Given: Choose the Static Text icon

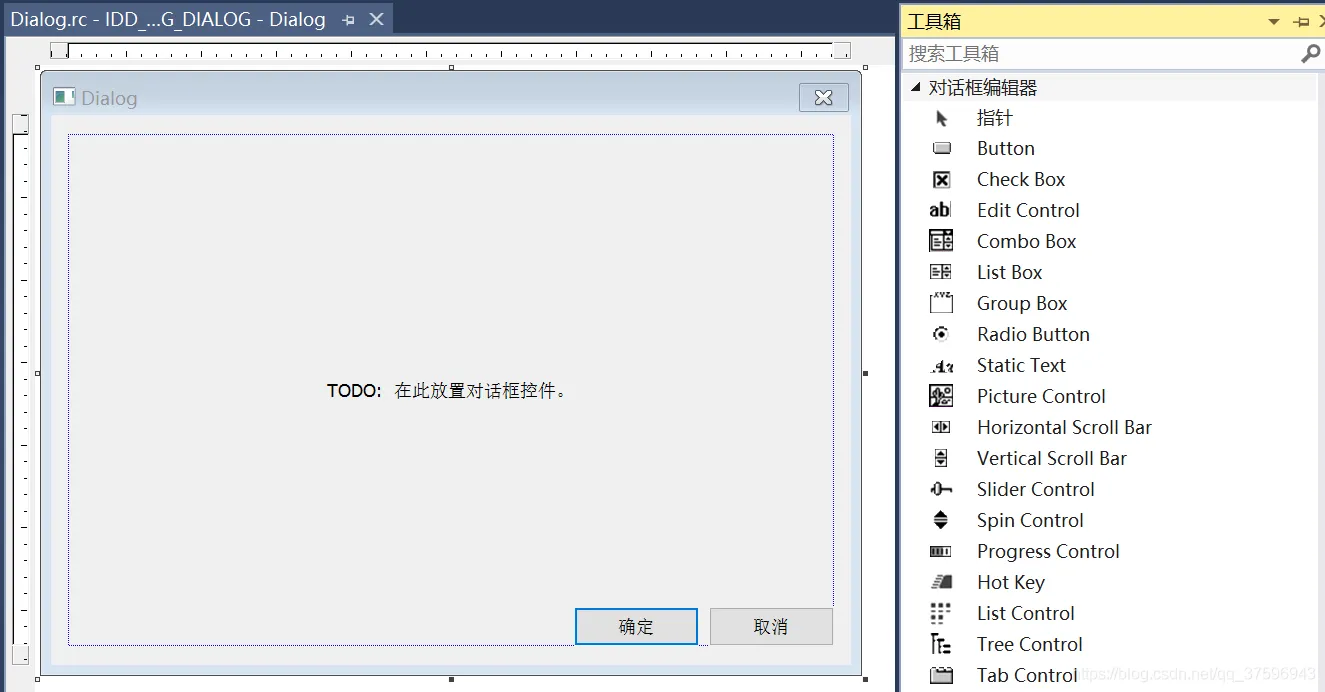Looking at the screenshot, I should [x=941, y=366].
